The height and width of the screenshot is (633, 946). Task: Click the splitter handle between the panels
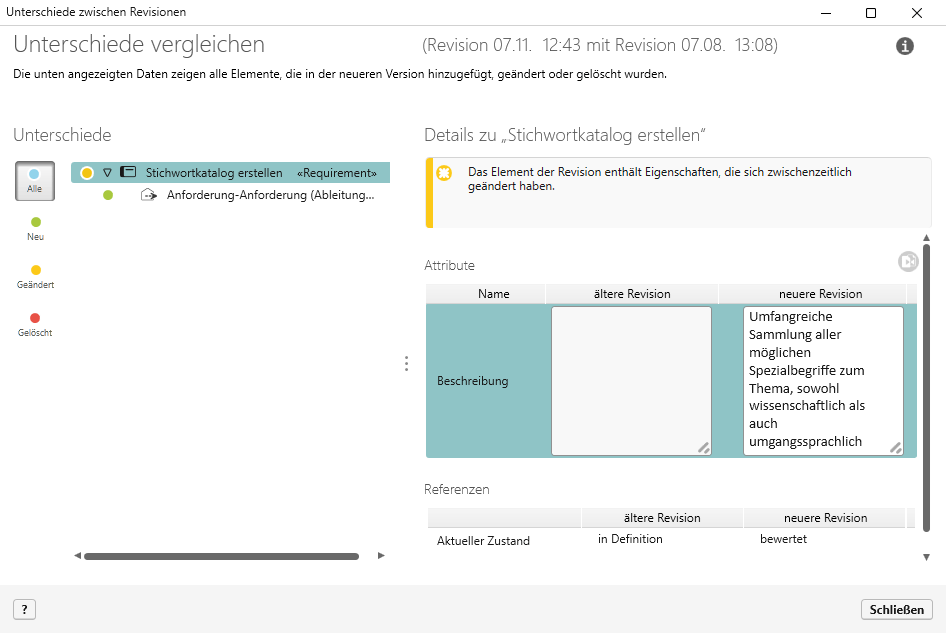pos(406,363)
